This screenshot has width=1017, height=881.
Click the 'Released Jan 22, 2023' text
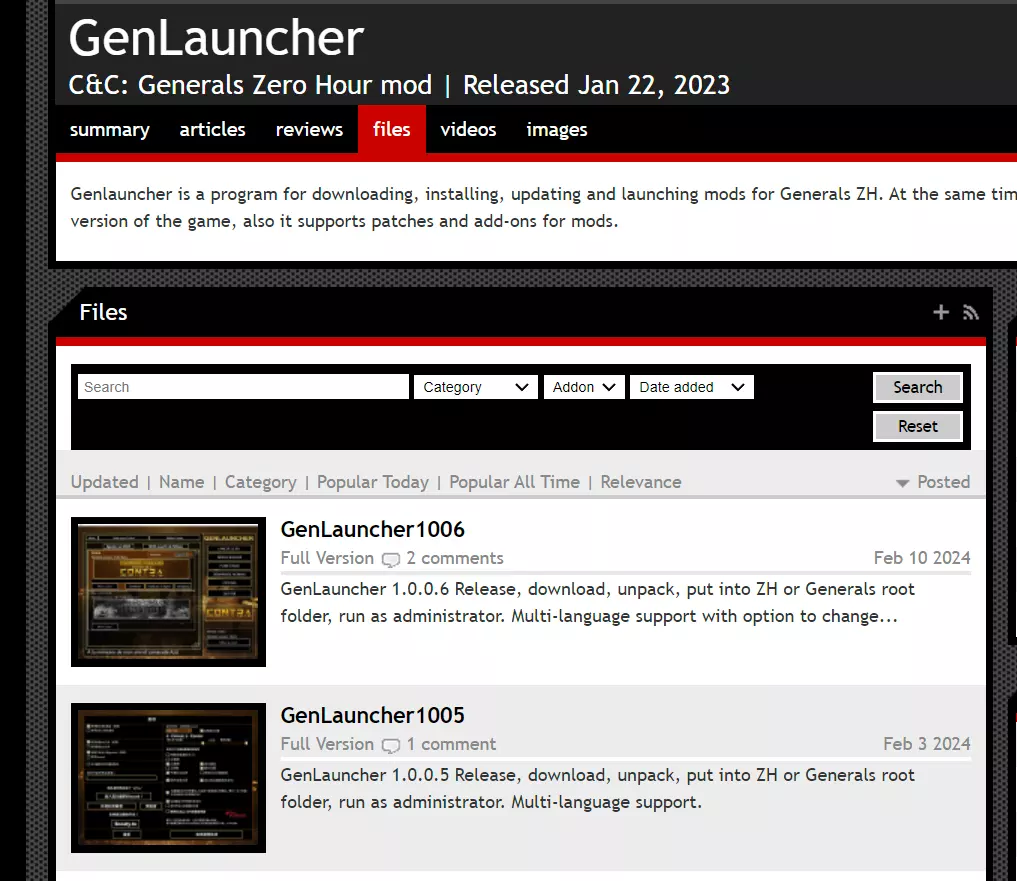pos(596,85)
